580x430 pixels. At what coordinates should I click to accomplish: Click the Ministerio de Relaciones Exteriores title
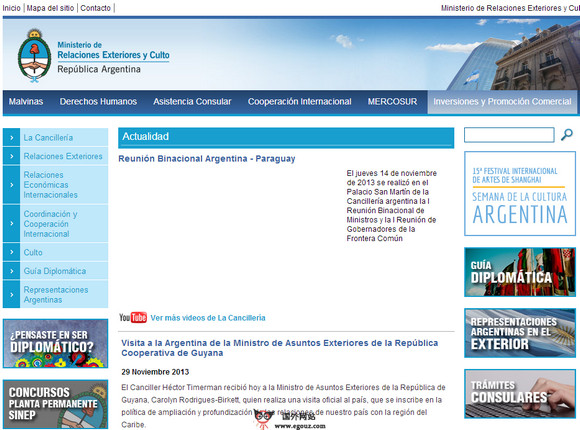[113, 51]
